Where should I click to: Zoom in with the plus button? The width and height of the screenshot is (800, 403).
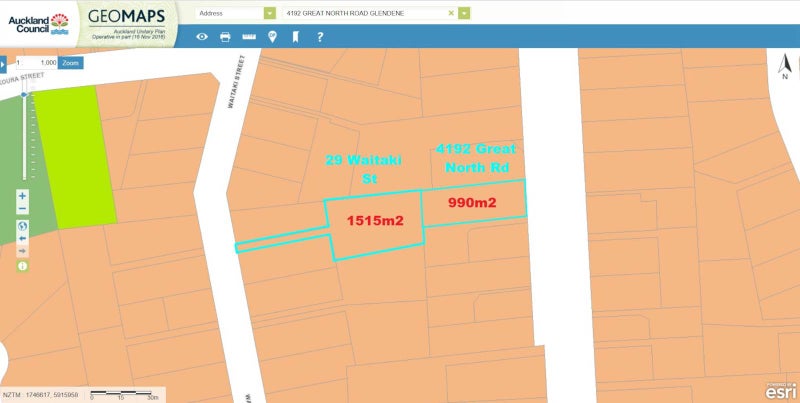click(22, 196)
